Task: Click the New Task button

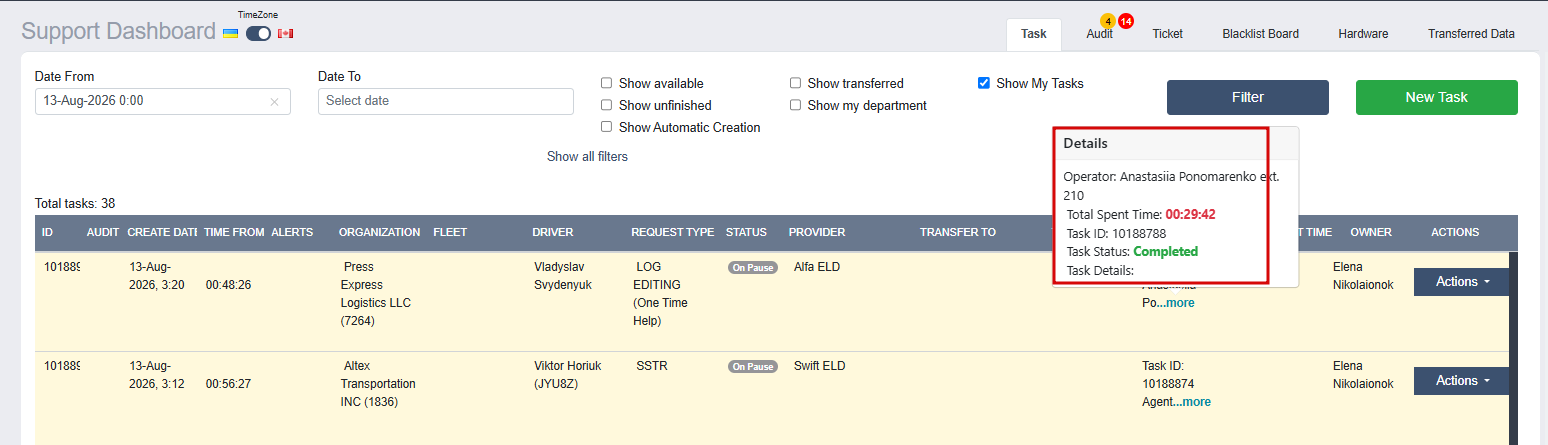Action: click(x=1436, y=97)
